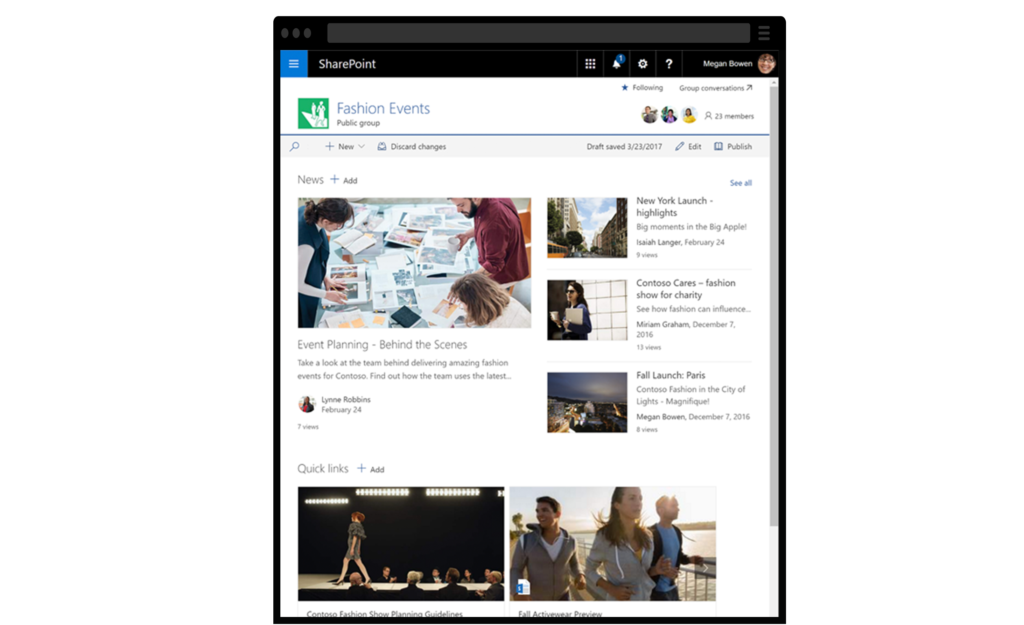
Task: Click Miriam Graham author name
Action: pyautogui.click(x=662, y=324)
